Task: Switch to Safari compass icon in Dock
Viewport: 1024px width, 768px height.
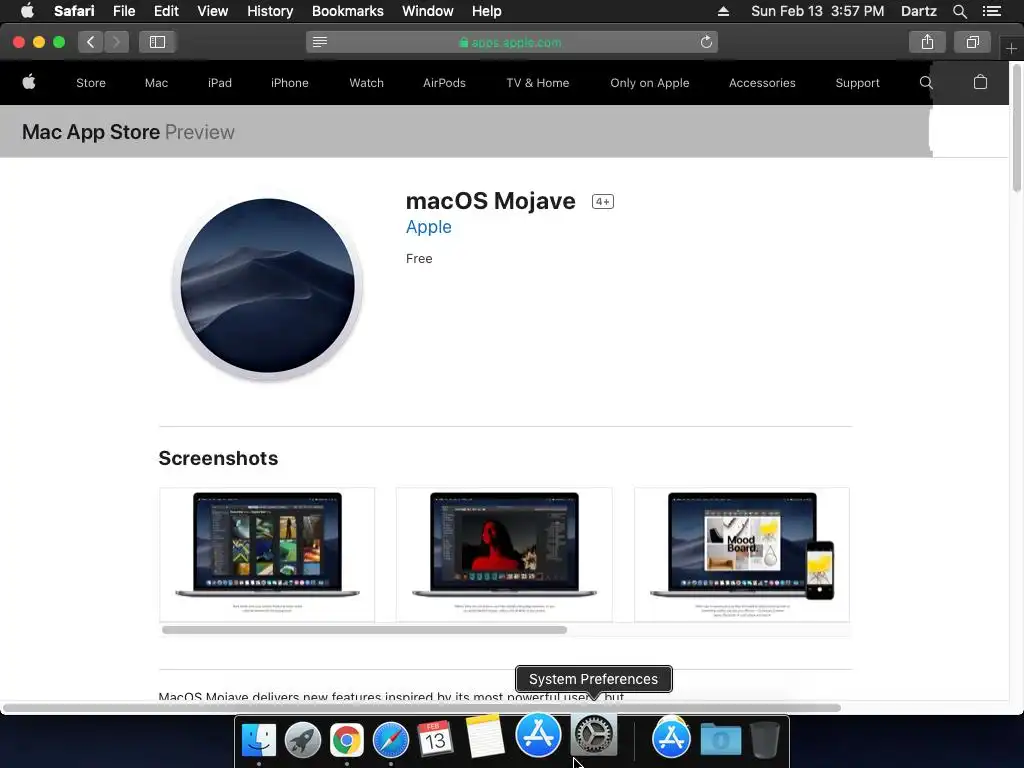Action: [x=391, y=740]
